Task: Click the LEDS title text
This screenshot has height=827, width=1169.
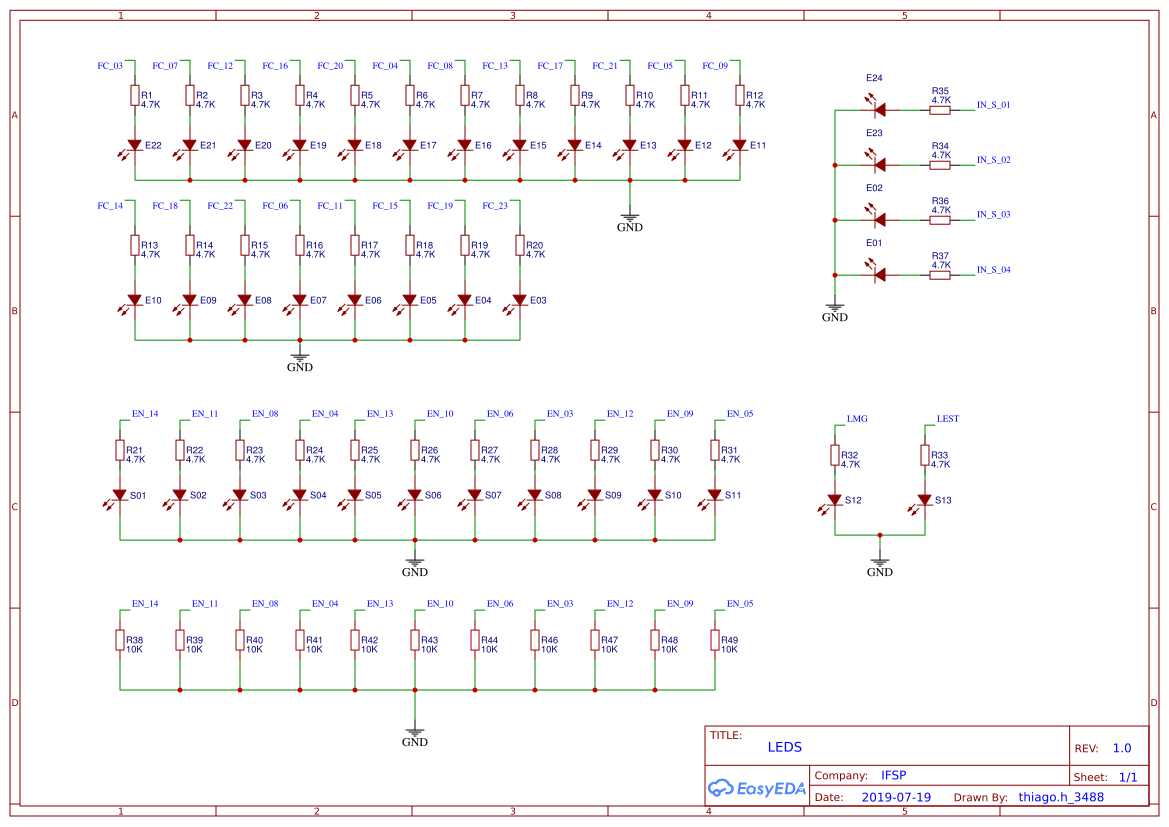Action: tap(785, 747)
